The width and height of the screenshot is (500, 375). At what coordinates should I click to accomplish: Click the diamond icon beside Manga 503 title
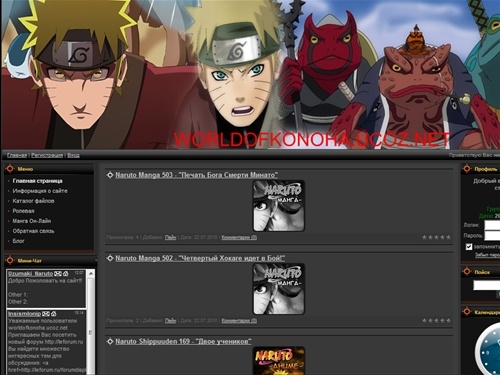(110, 175)
